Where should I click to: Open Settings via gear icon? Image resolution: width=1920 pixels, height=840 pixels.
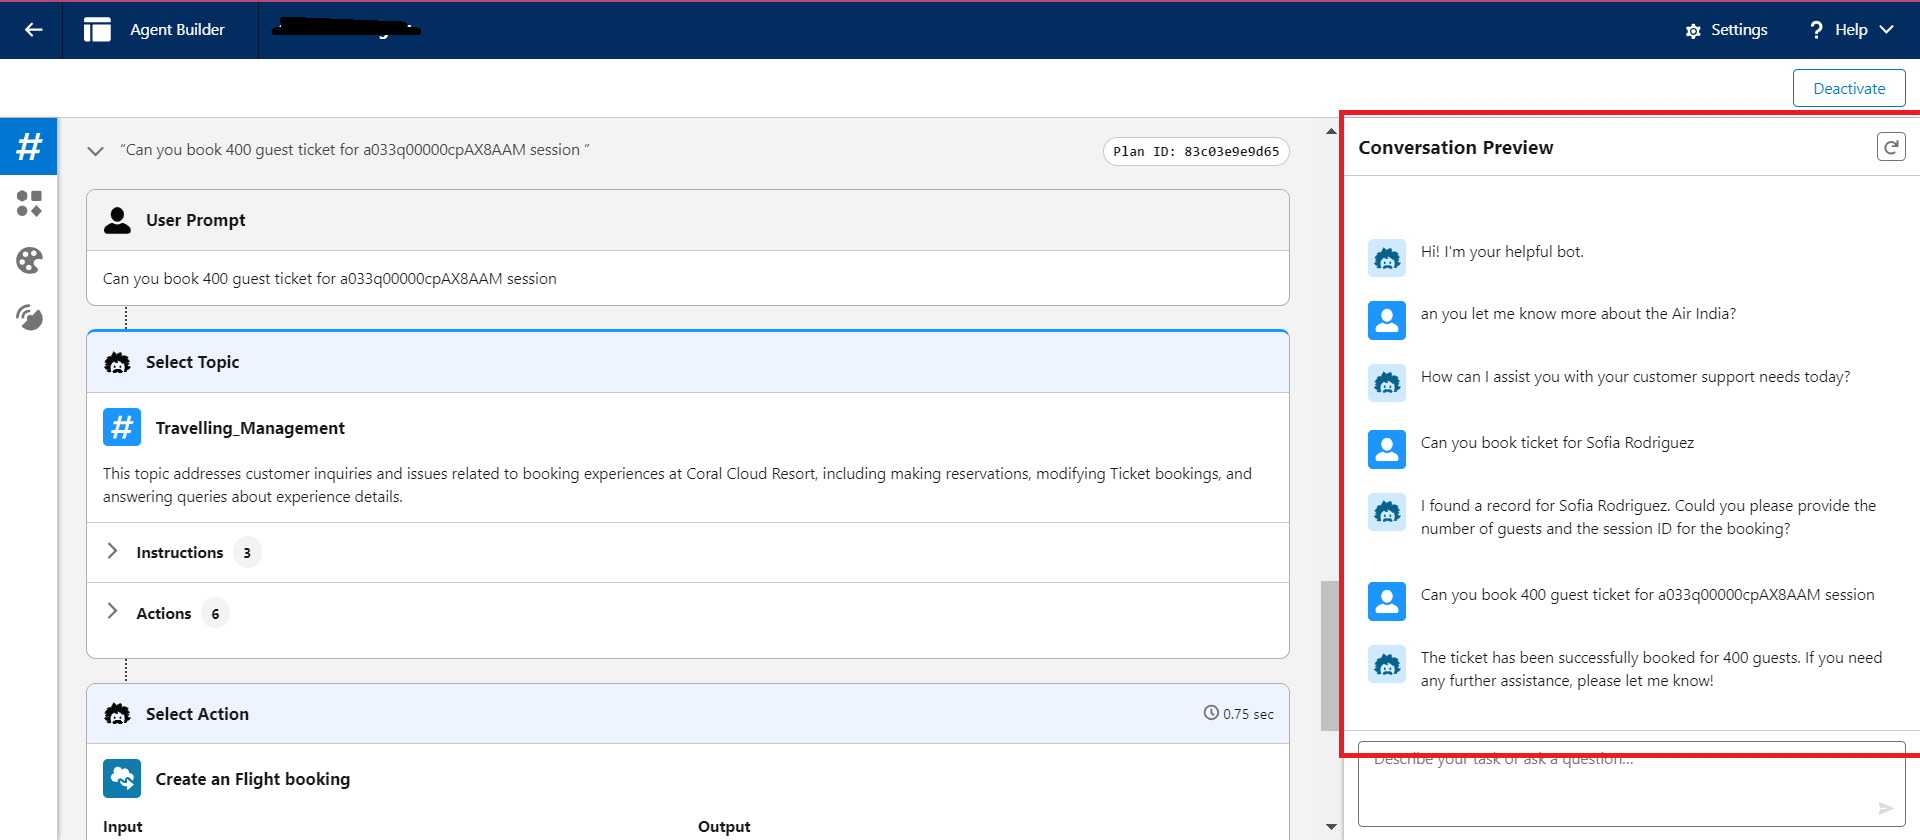click(1693, 31)
